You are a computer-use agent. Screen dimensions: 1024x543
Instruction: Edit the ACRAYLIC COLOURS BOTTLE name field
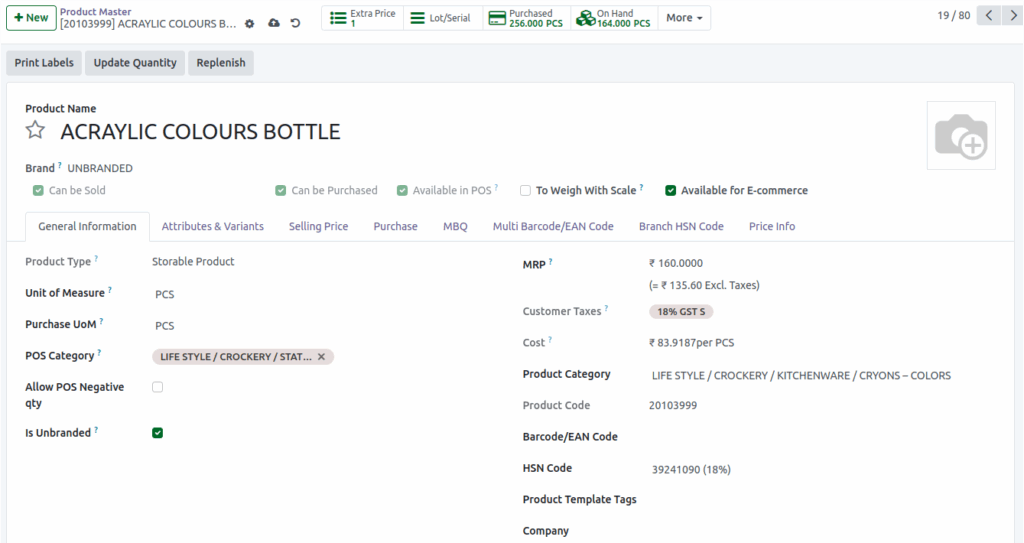click(x=200, y=132)
